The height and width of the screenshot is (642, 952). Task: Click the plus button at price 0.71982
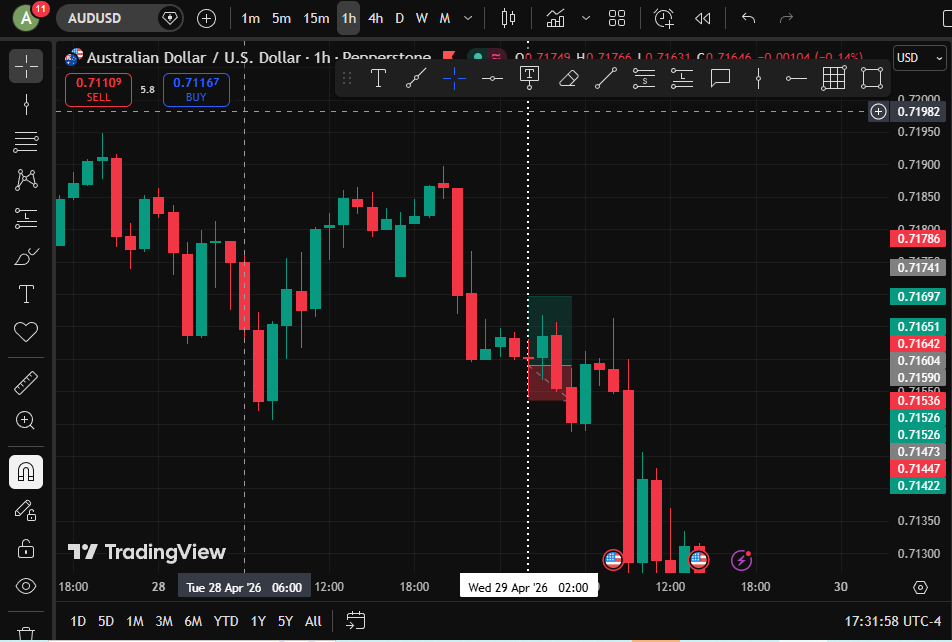pyautogui.click(x=879, y=111)
